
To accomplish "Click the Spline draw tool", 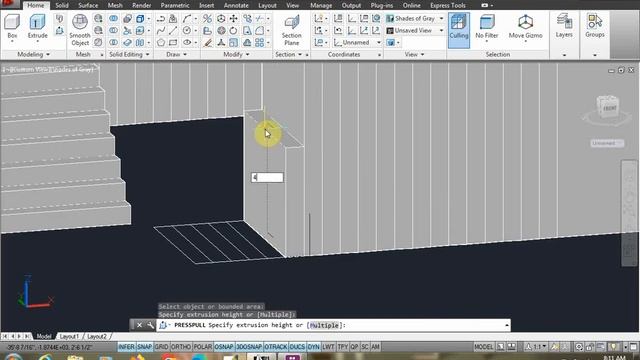I will tap(161, 30).
